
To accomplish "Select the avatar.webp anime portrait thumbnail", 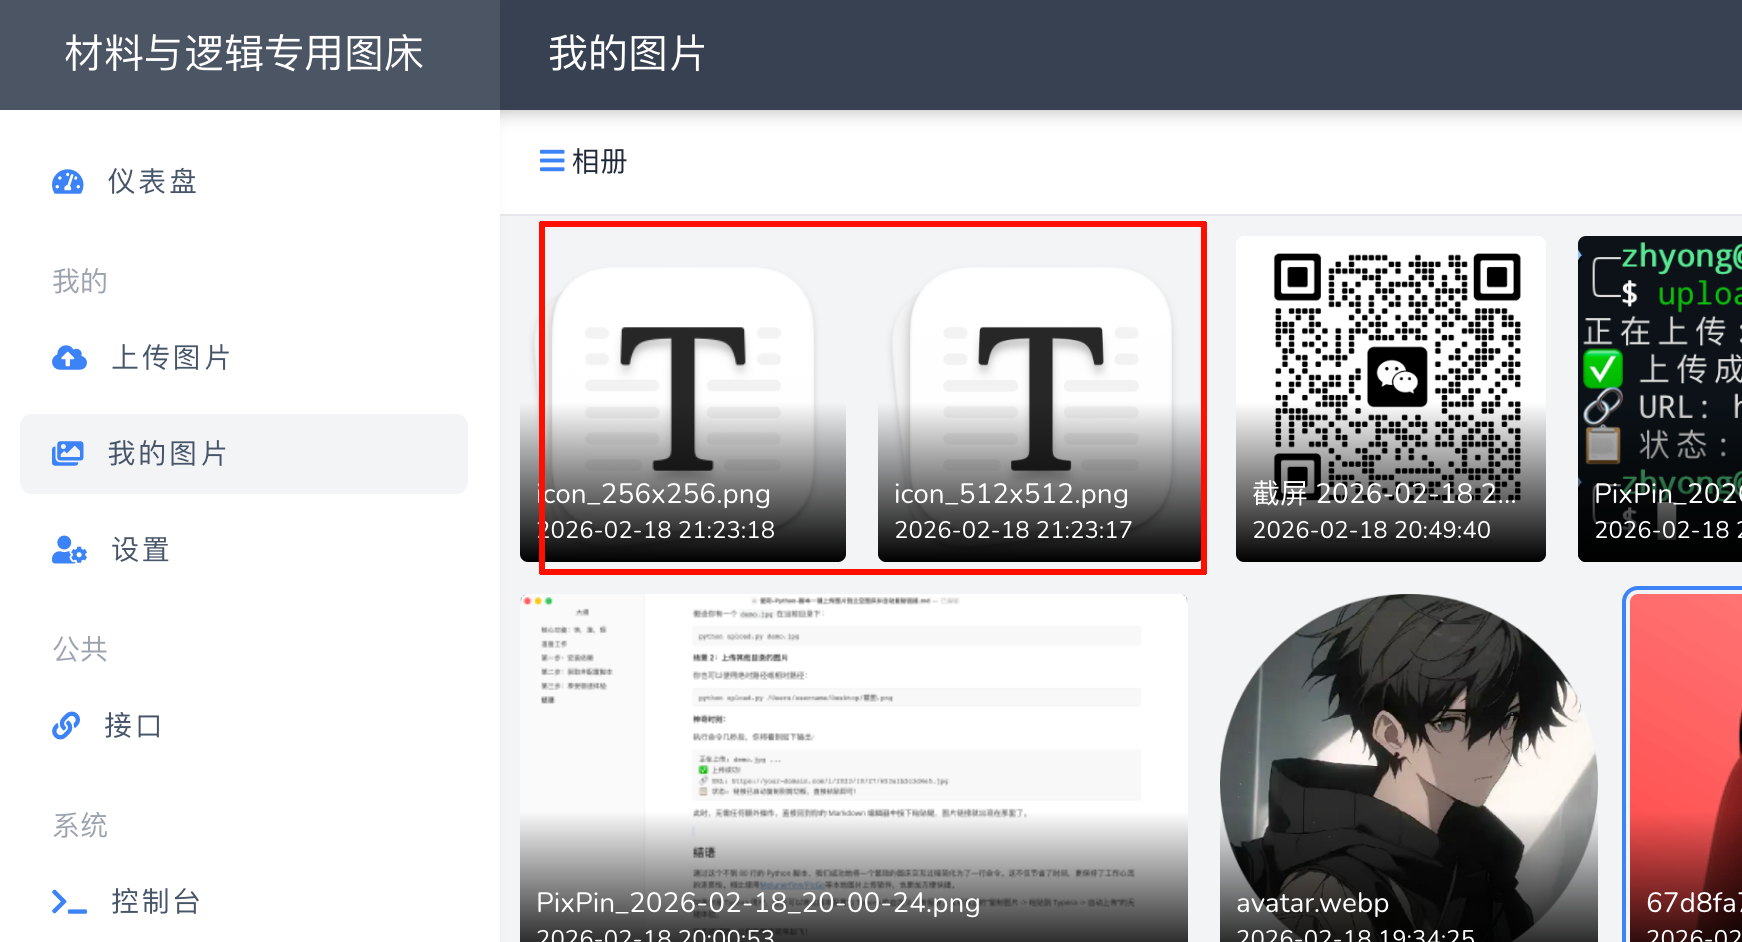I will point(1408,768).
